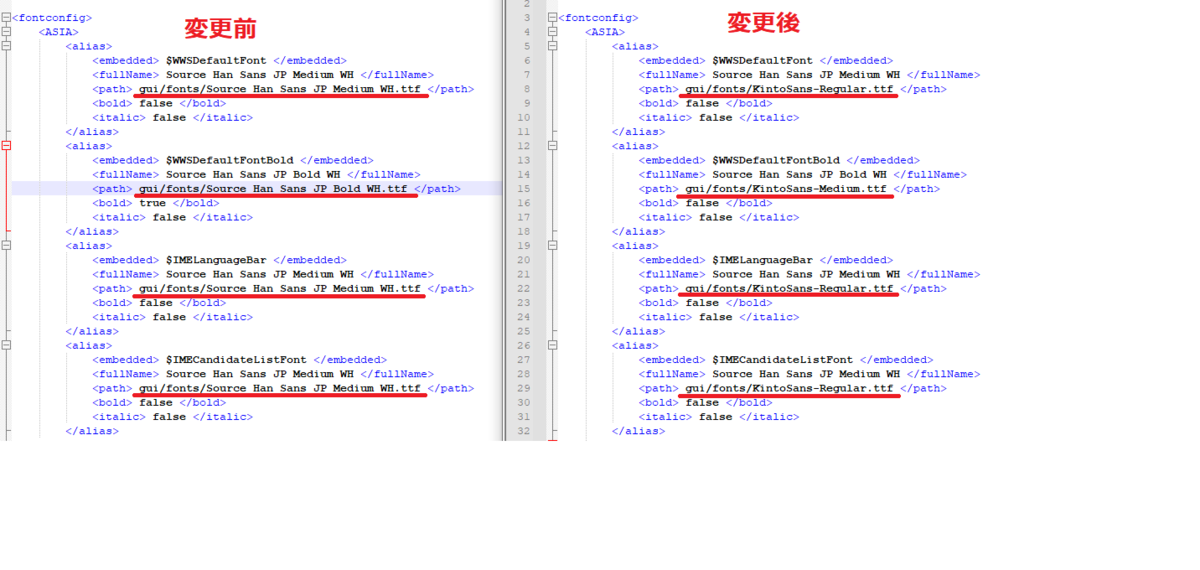This screenshot has height=570, width=1200.
Task: Collapse fold marker at line 19 in right pane
Action: [x=553, y=246]
